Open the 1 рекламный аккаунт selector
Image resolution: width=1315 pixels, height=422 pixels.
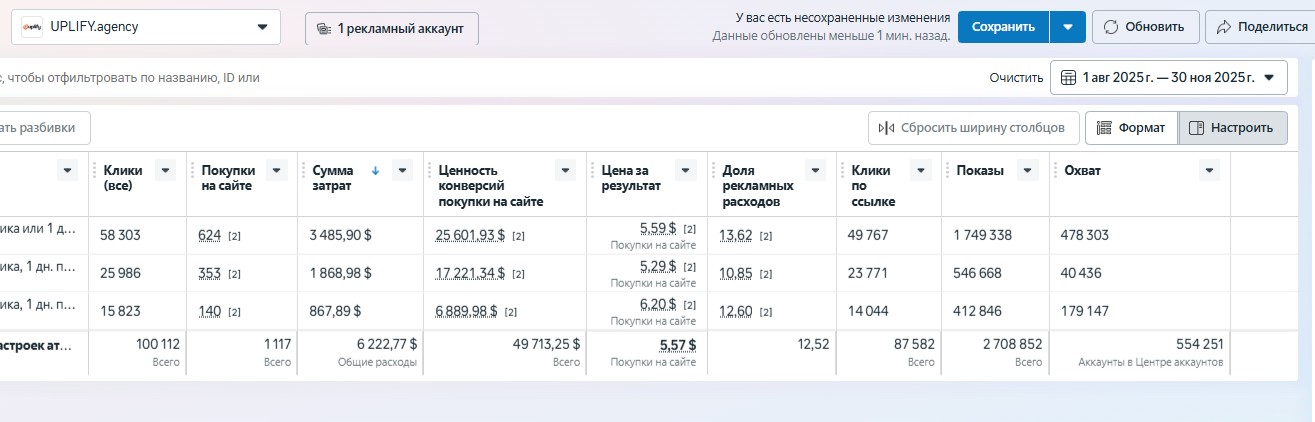(392, 29)
